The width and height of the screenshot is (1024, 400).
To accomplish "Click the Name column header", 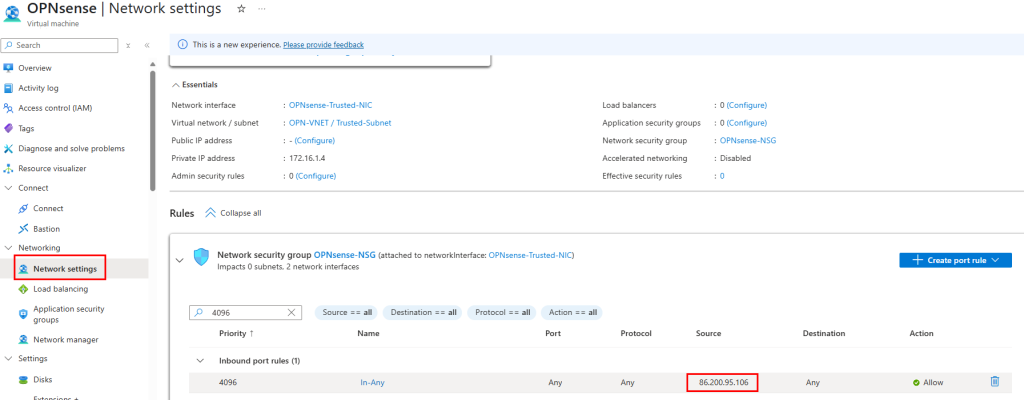I will [368, 333].
